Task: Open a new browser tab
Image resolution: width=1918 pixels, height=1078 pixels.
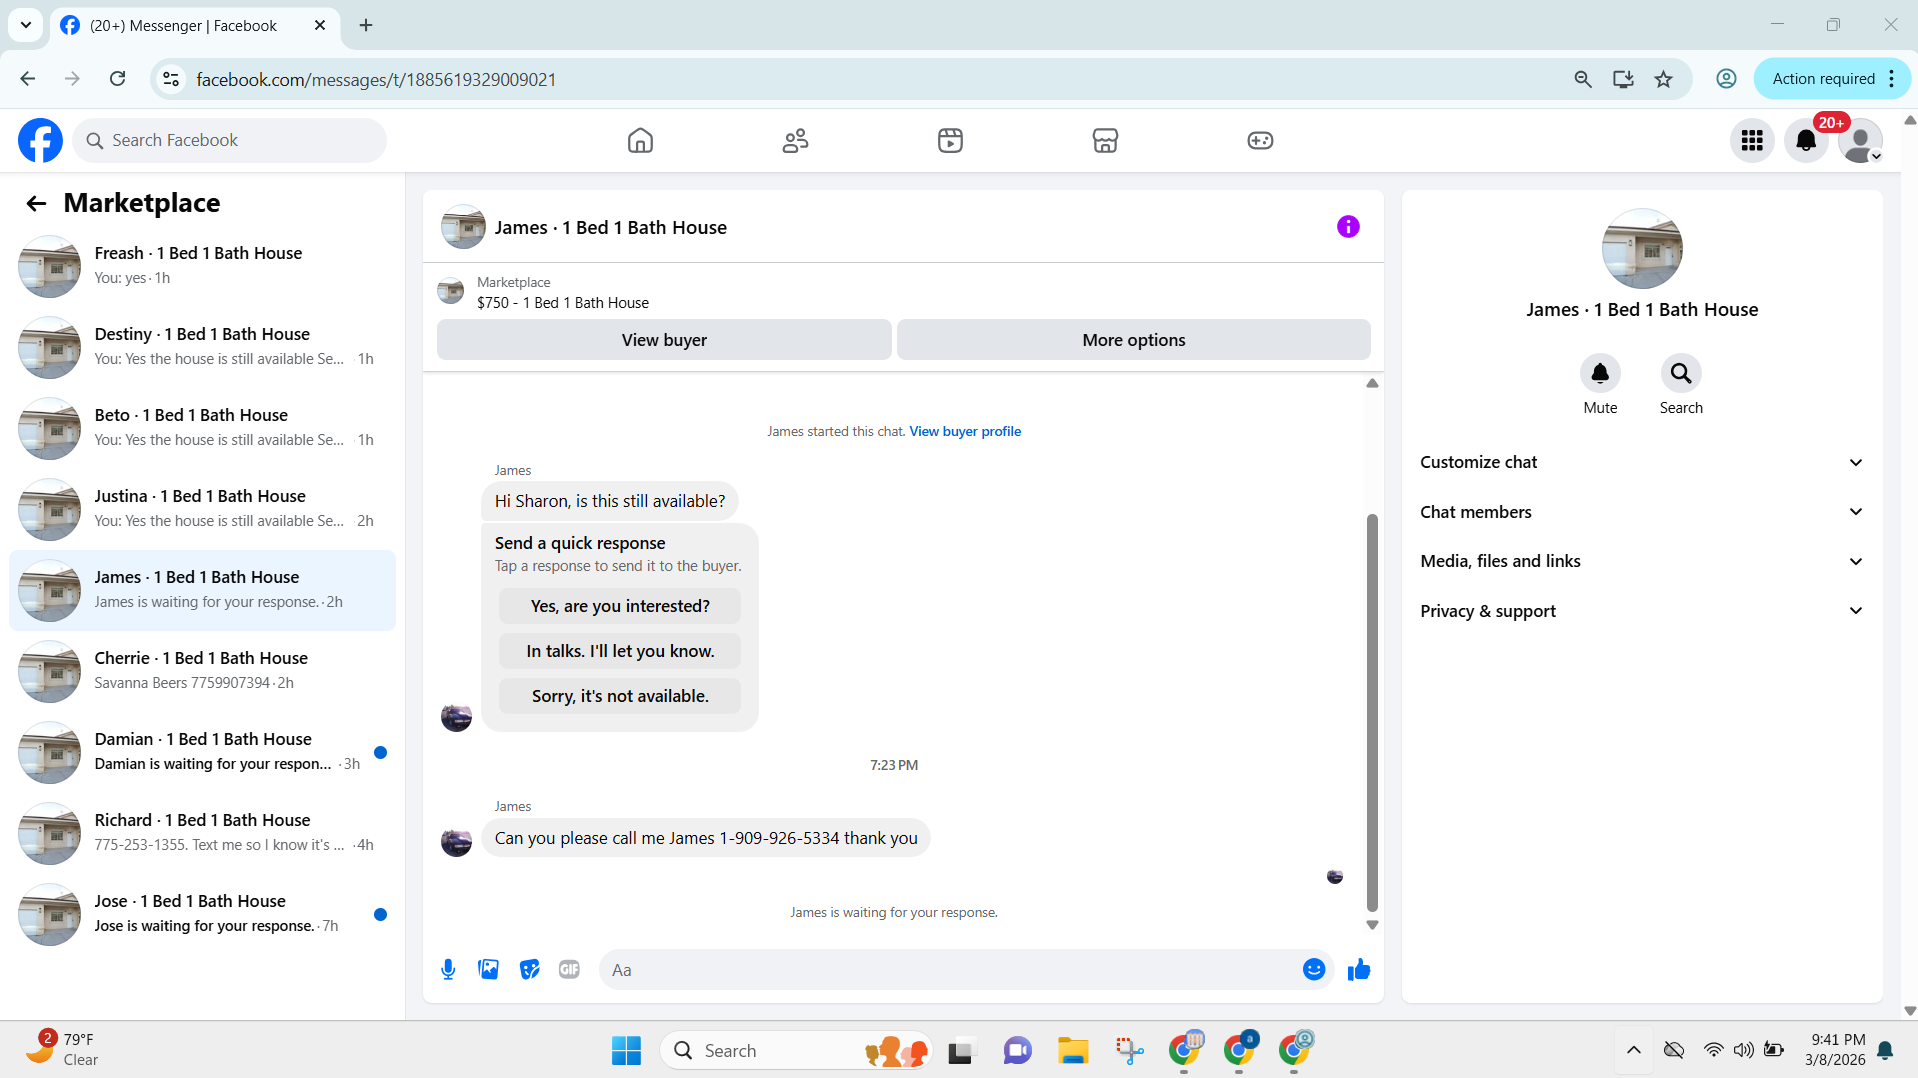Action: [366, 26]
